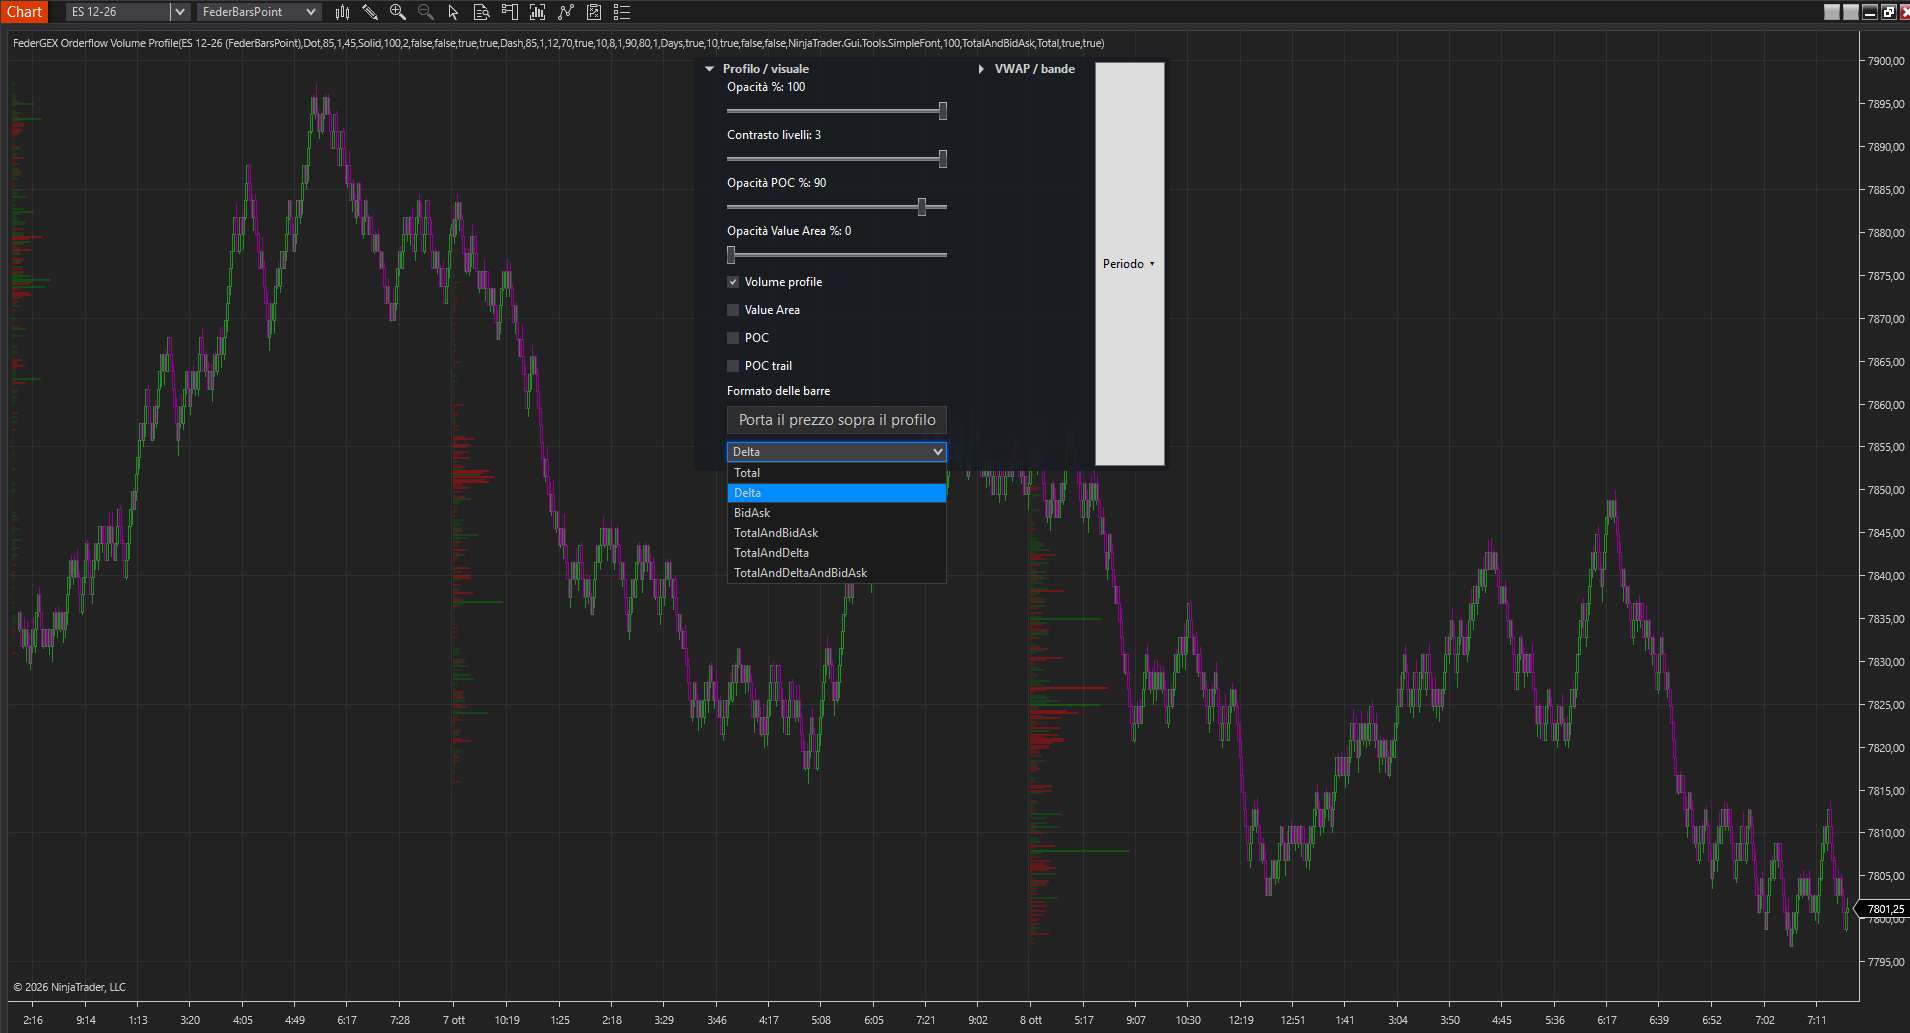This screenshot has width=1910, height=1033.
Task: Click Porta il prezzo sopra il profilo button
Action: [837, 420]
